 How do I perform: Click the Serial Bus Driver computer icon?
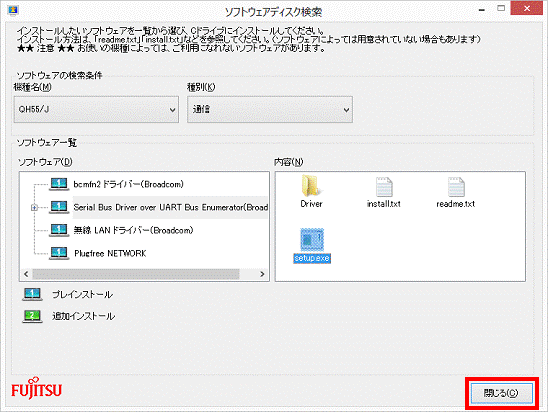coord(59,207)
